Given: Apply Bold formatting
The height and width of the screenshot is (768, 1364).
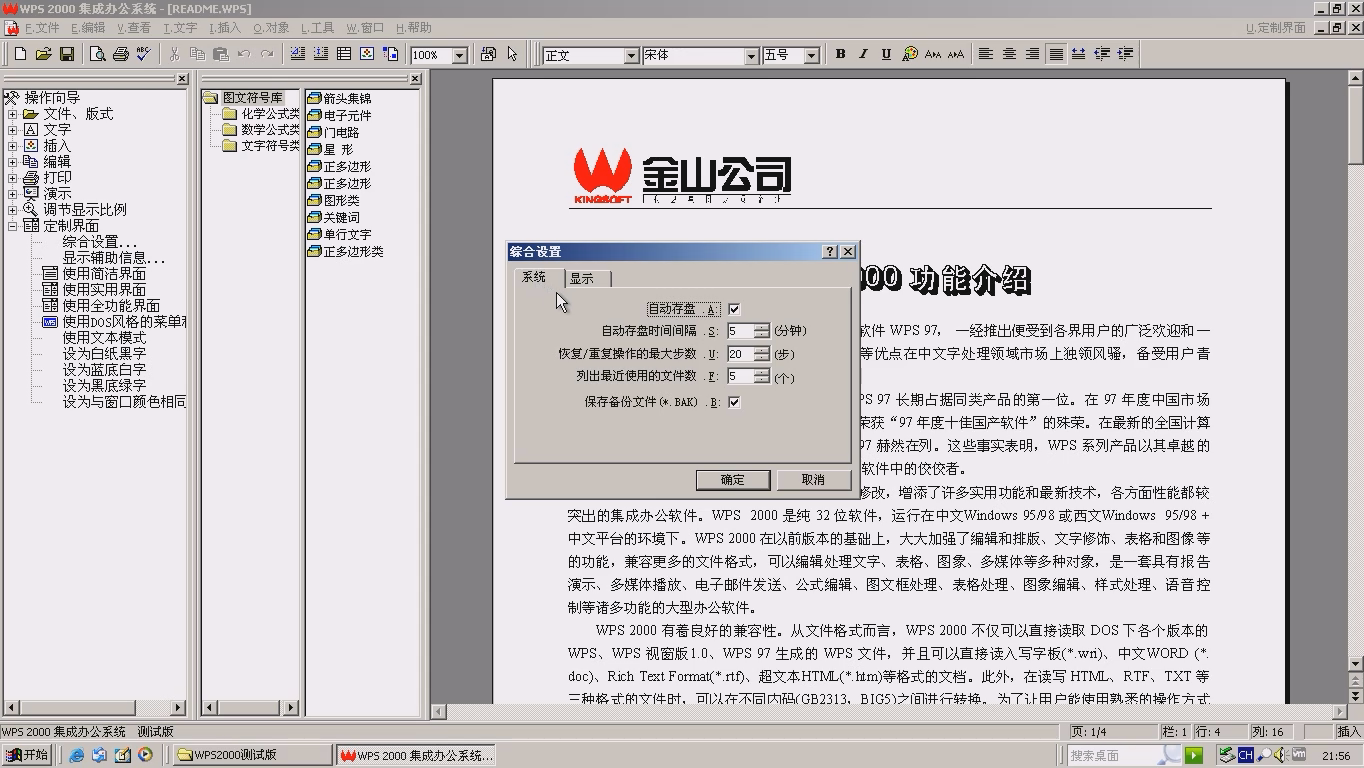Looking at the screenshot, I should 840,54.
